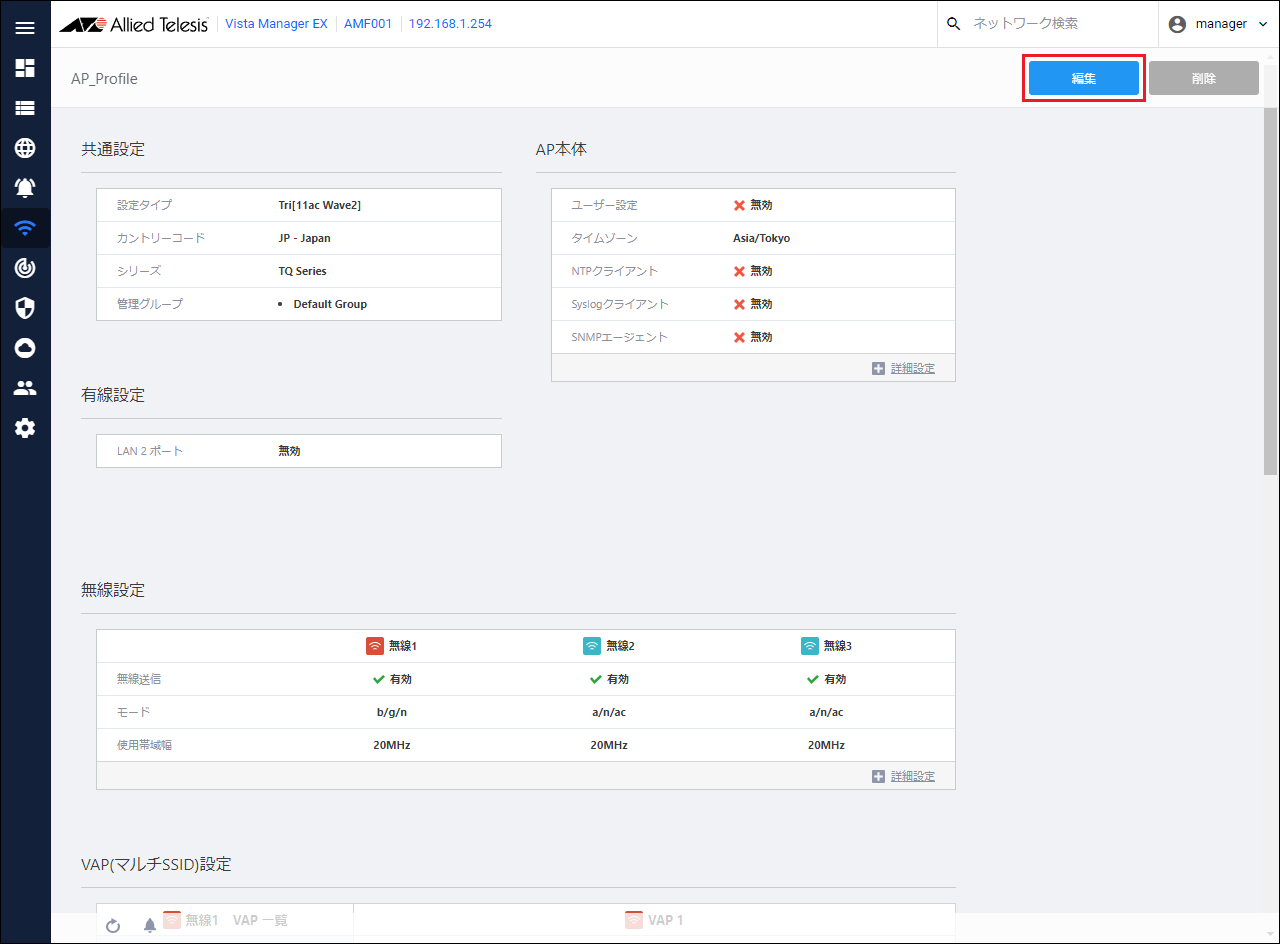Open the asset list icon in sidebar

[25, 108]
